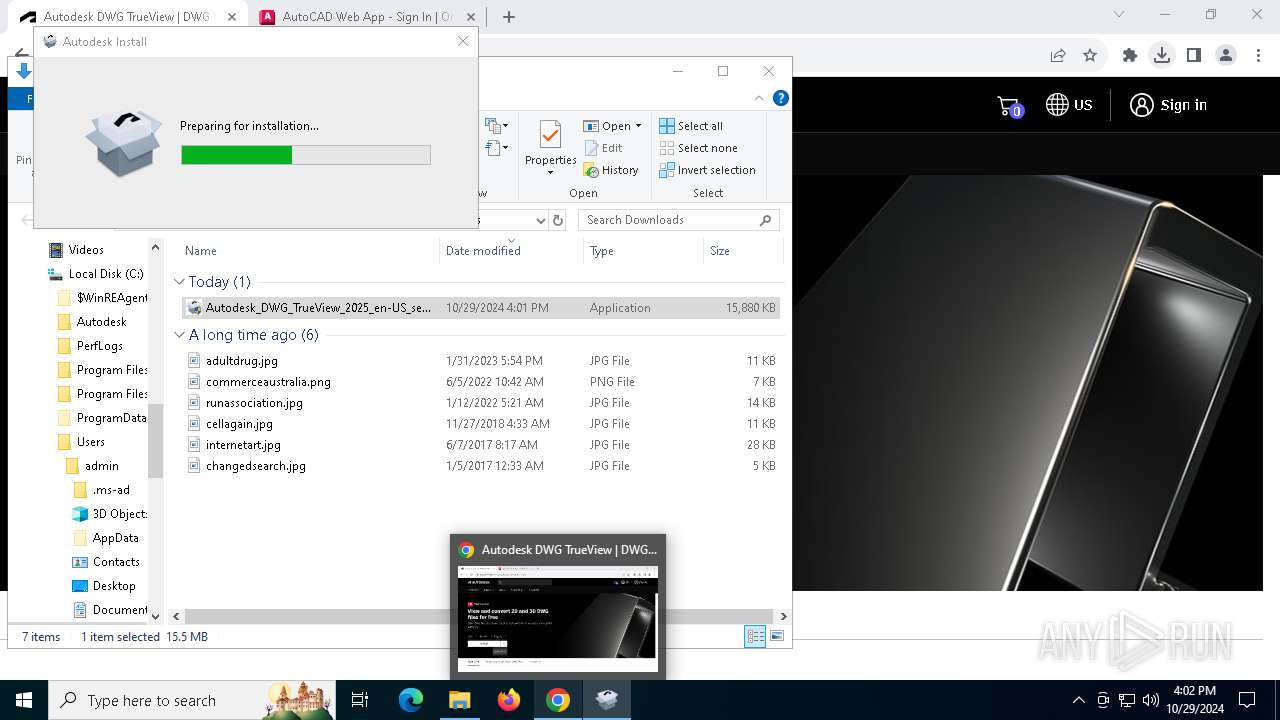1280x720 pixels.
Task: Open Explorer help question mark icon
Action: [x=781, y=98]
